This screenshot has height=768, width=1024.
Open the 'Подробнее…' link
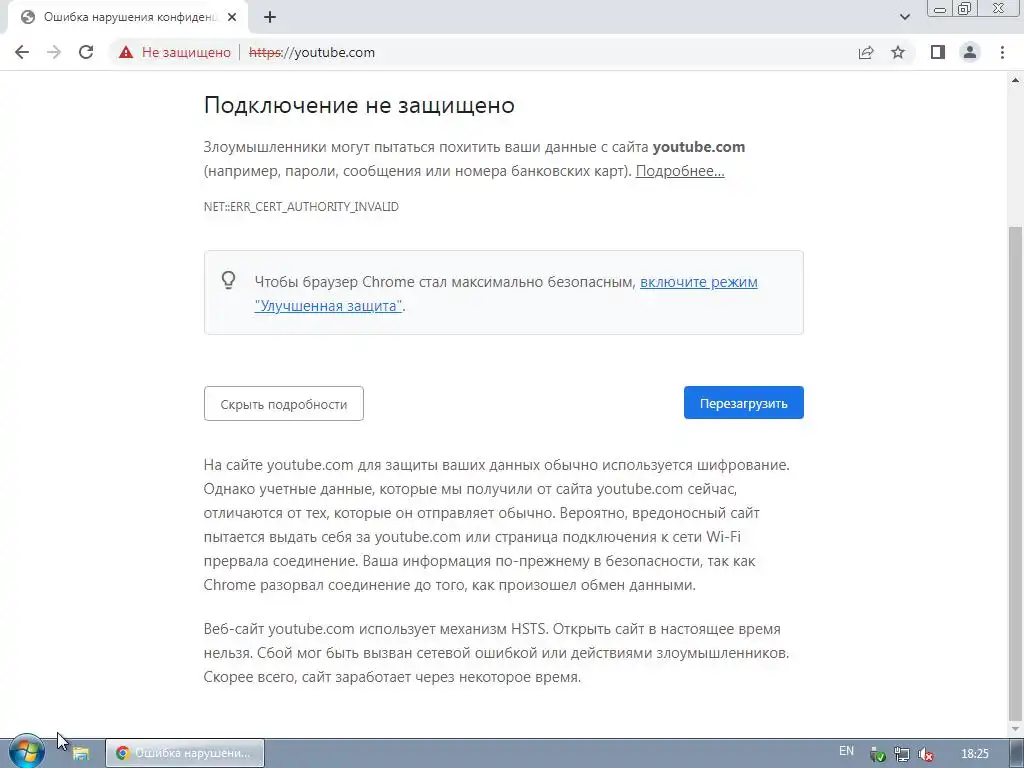680,171
